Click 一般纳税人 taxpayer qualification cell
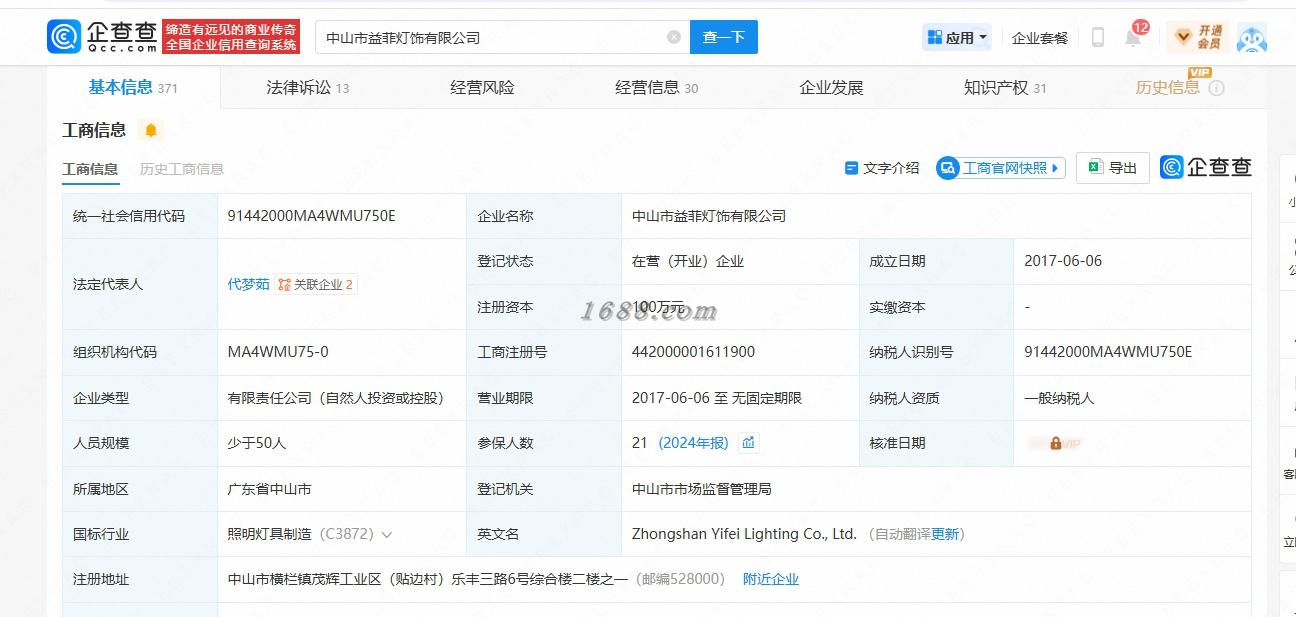This screenshot has height=617, width=1296. 1059,398
